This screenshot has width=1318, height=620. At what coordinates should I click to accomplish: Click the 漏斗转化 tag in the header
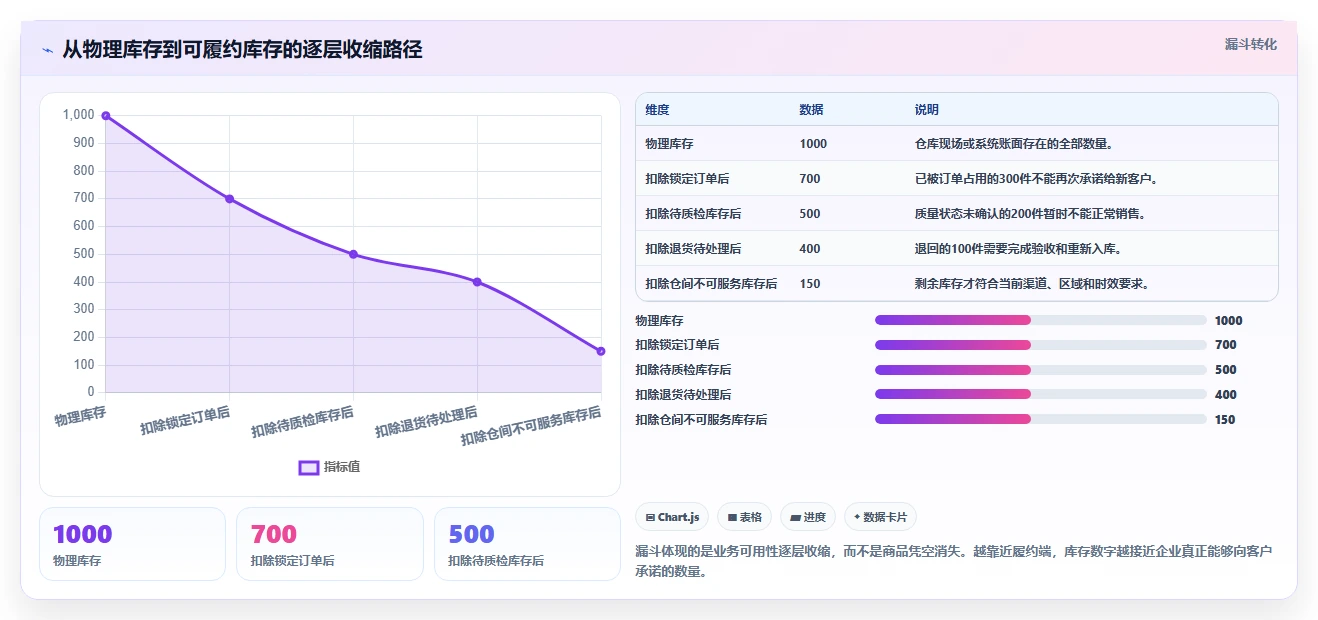point(1251,44)
